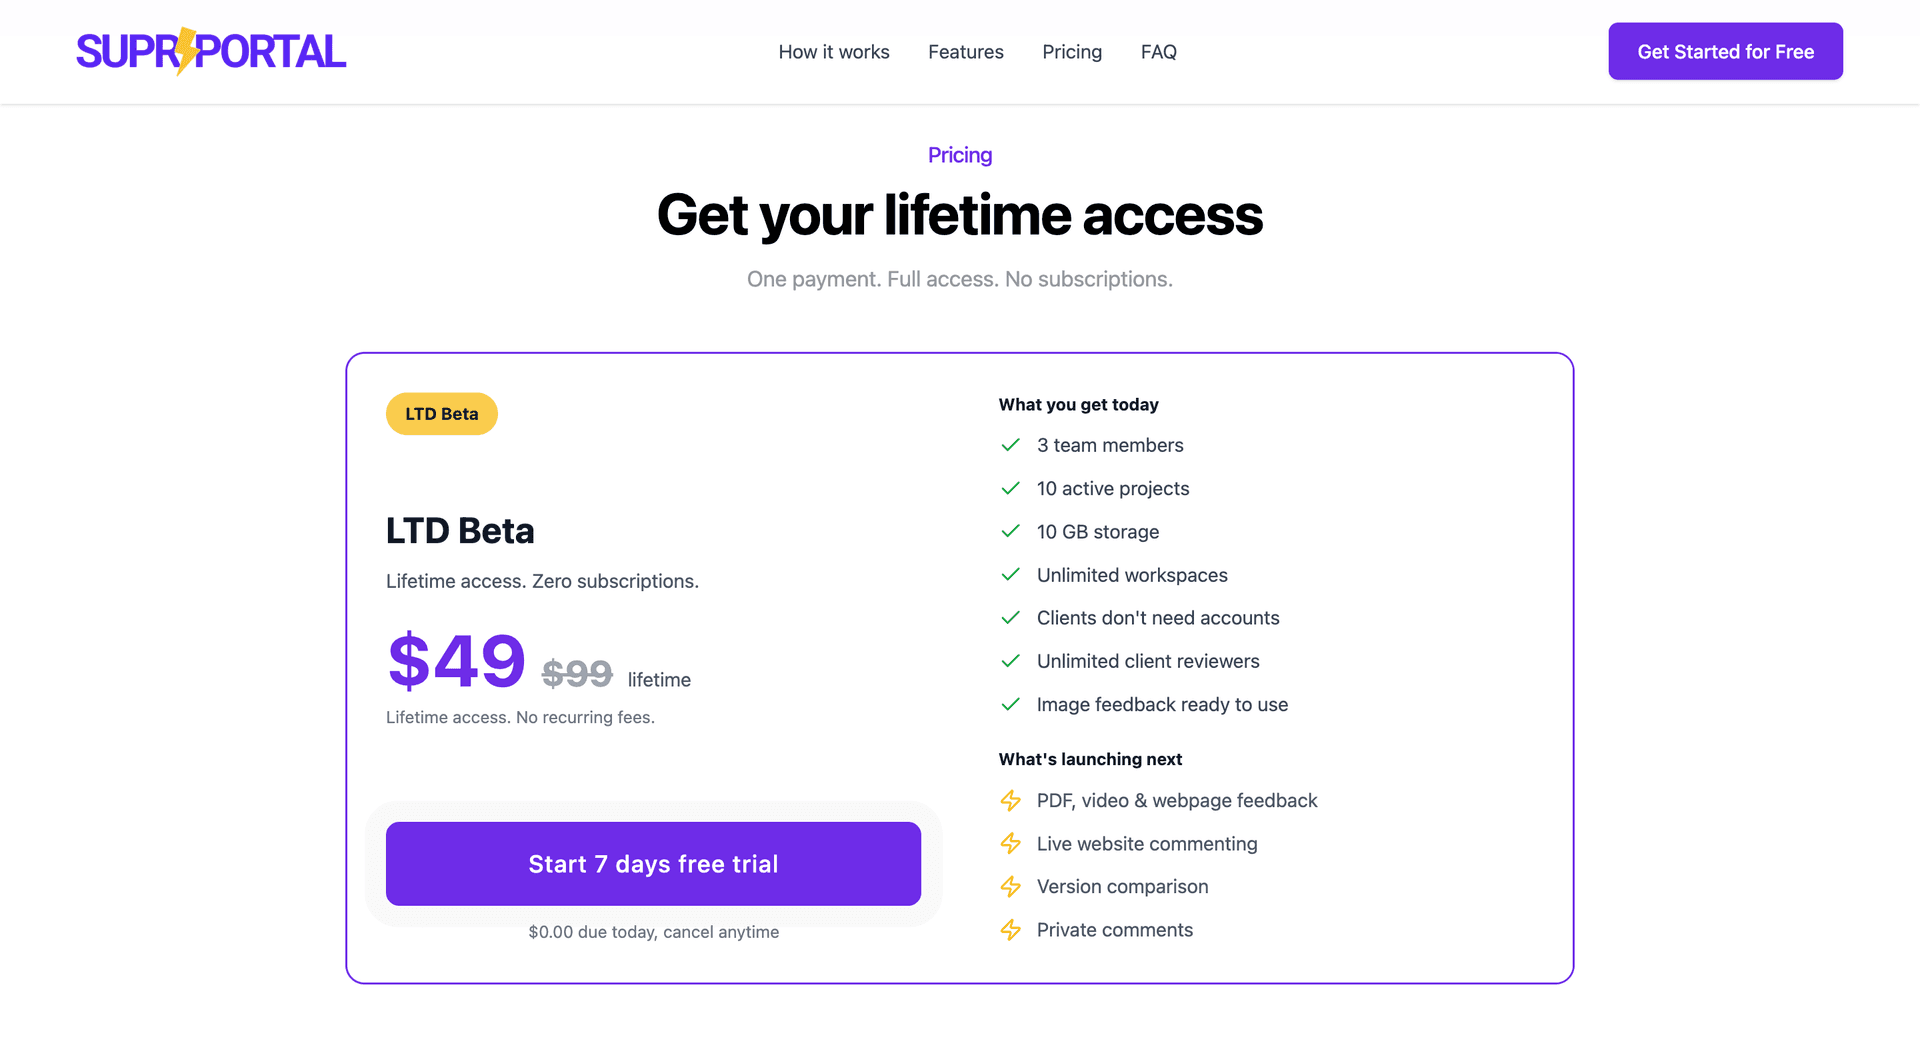Click the What you get today heading
Viewport: 1920px width, 1045px height.
[x=1078, y=404]
